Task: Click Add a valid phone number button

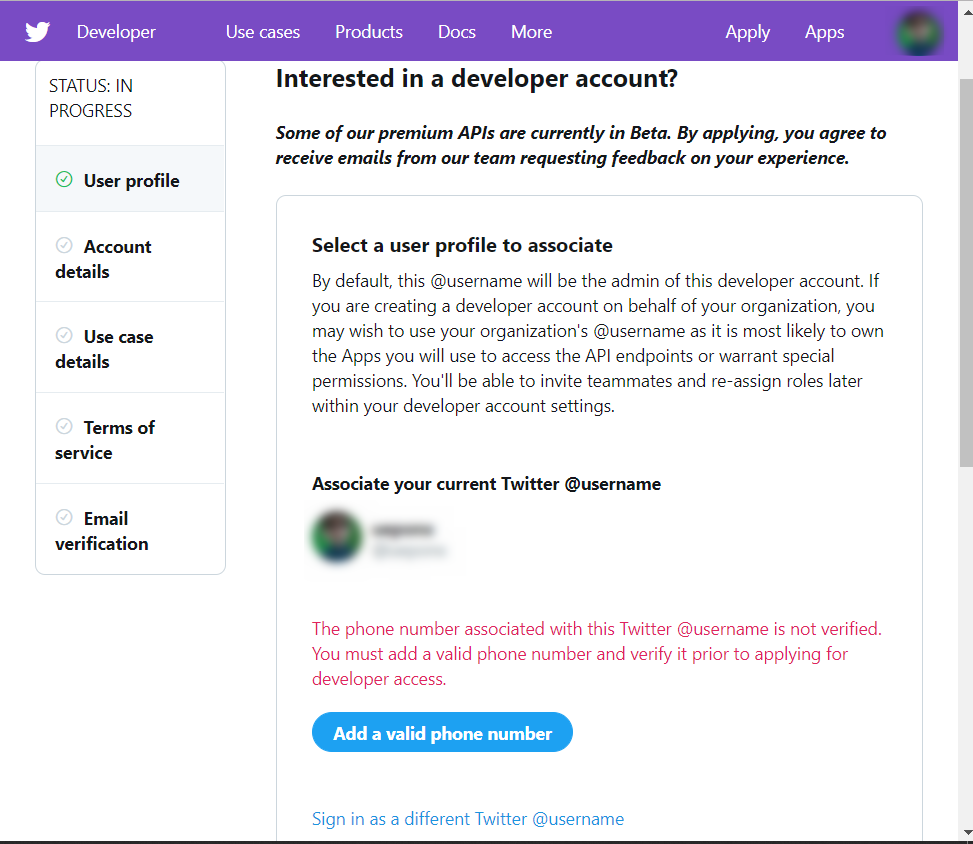Action: click(442, 733)
